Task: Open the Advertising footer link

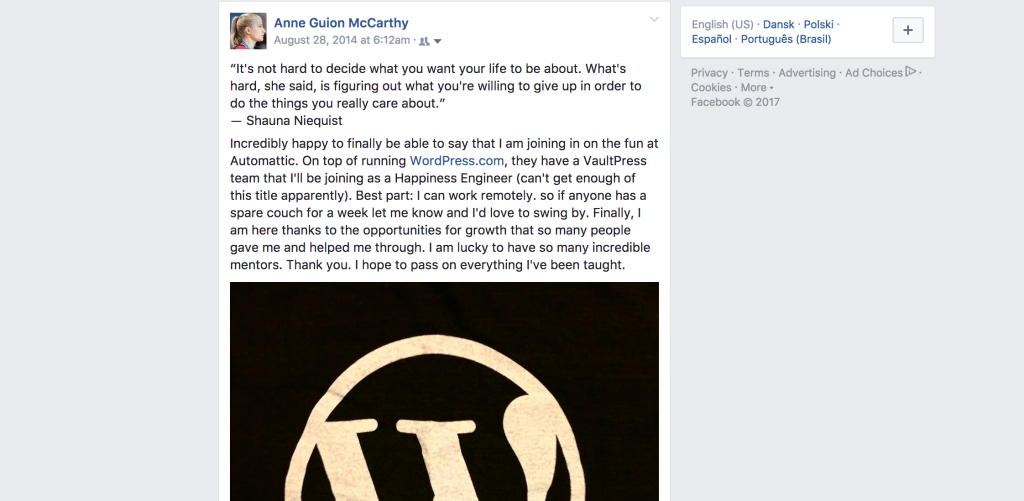Action: pyautogui.click(x=807, y=73)
